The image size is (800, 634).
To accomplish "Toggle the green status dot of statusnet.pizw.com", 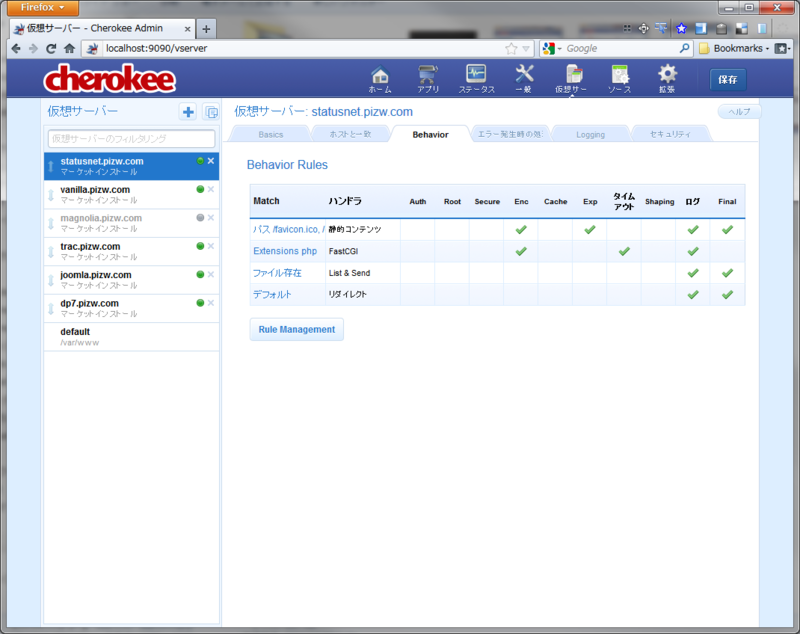I will click(200, 161).
